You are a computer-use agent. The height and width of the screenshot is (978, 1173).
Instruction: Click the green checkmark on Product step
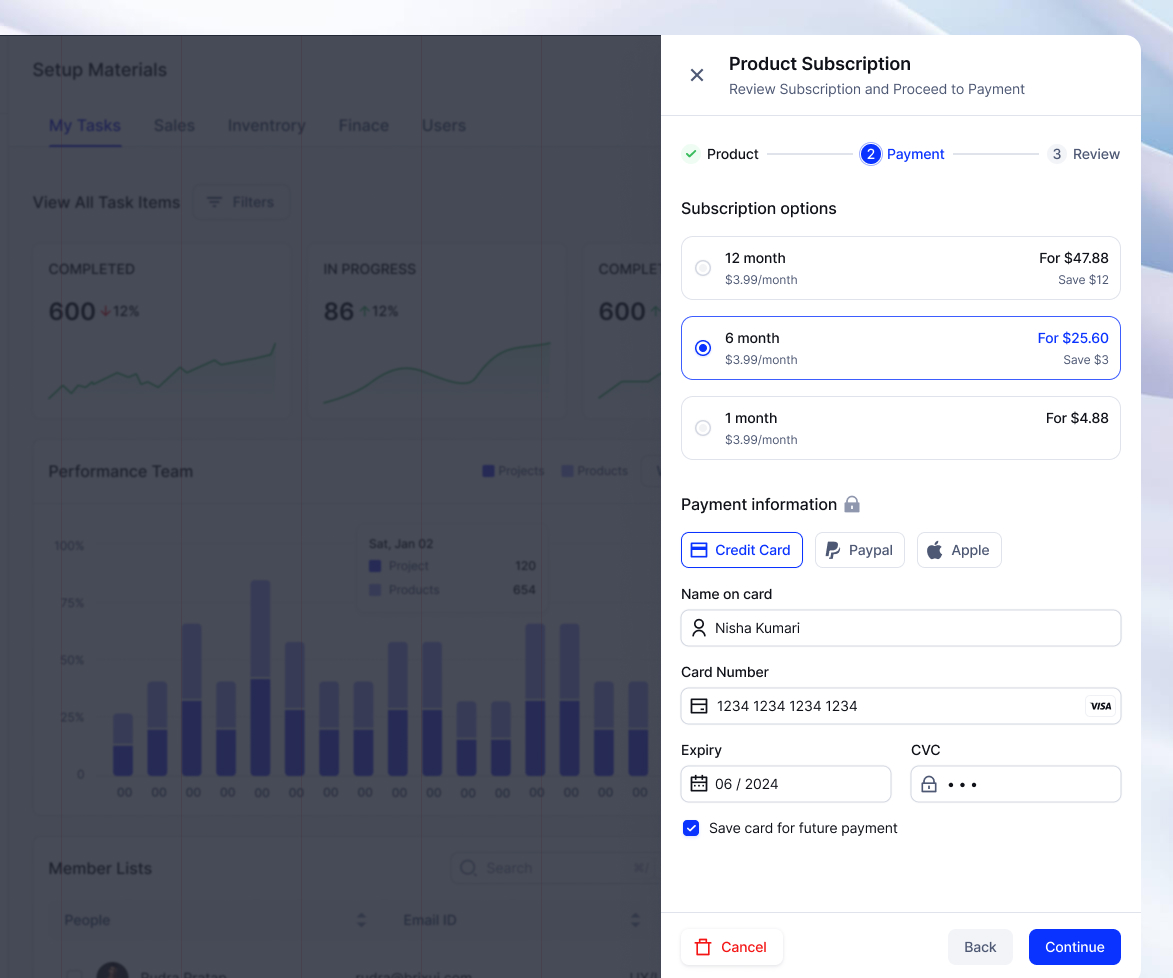pyautogui.click(x=689, y=154)
